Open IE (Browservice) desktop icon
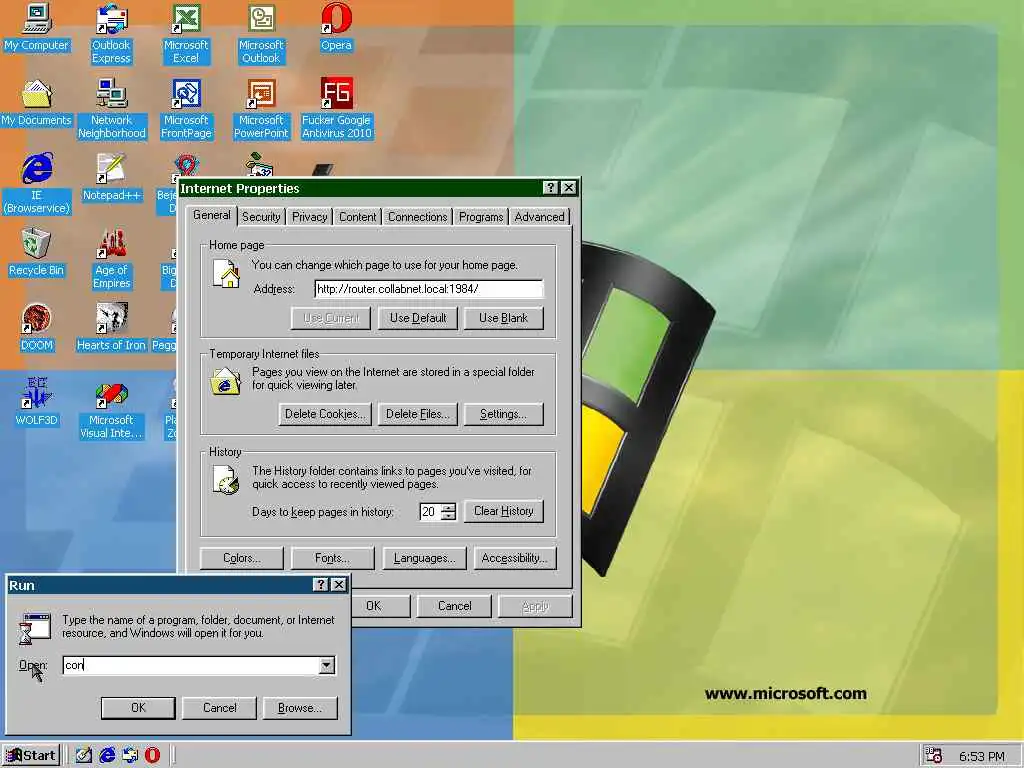The width and height of the screenshot is (1024, 768). pyautogui.click(x=37, y=184)
